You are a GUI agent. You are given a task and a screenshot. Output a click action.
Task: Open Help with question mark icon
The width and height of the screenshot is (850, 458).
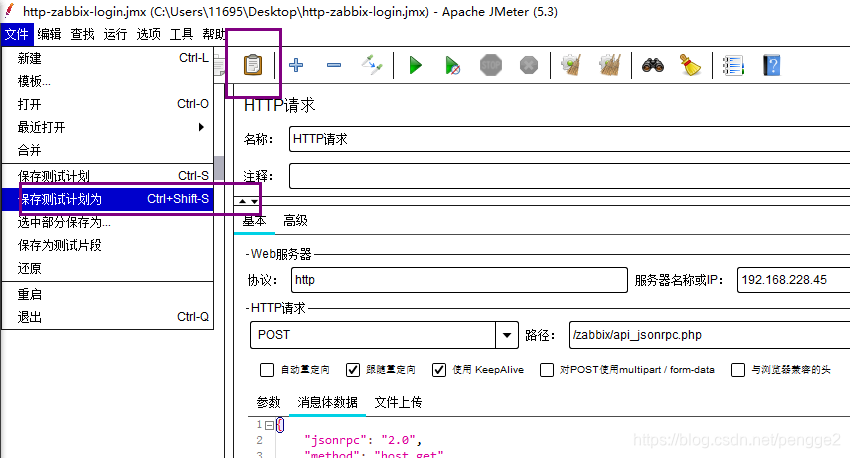(x=772, y=66)
